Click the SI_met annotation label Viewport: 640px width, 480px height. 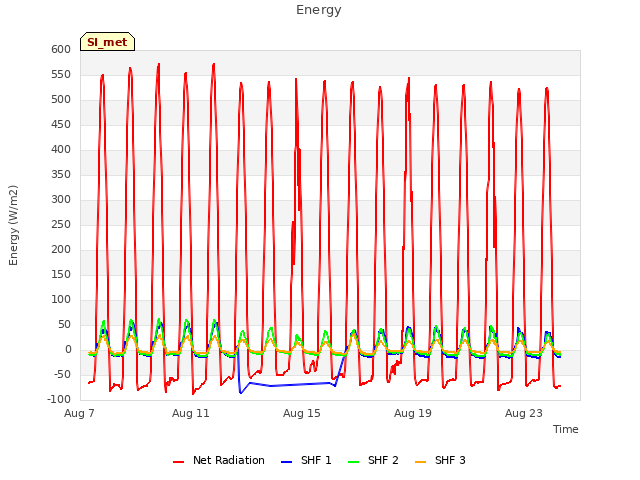107,42
